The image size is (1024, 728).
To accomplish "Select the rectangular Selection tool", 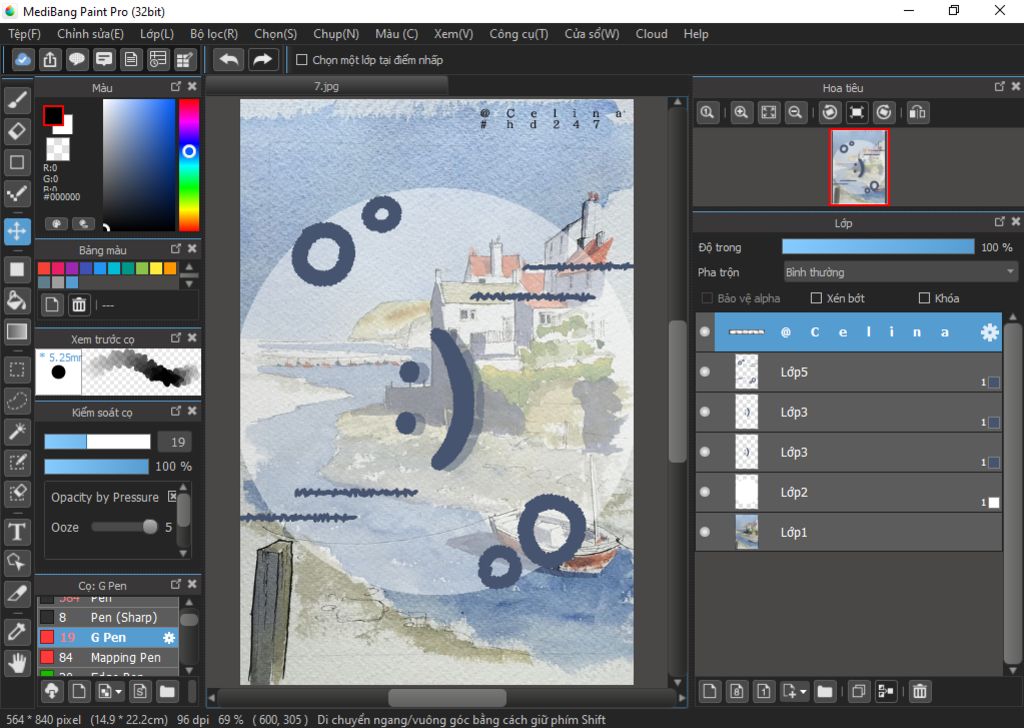I will pos(17,370).
